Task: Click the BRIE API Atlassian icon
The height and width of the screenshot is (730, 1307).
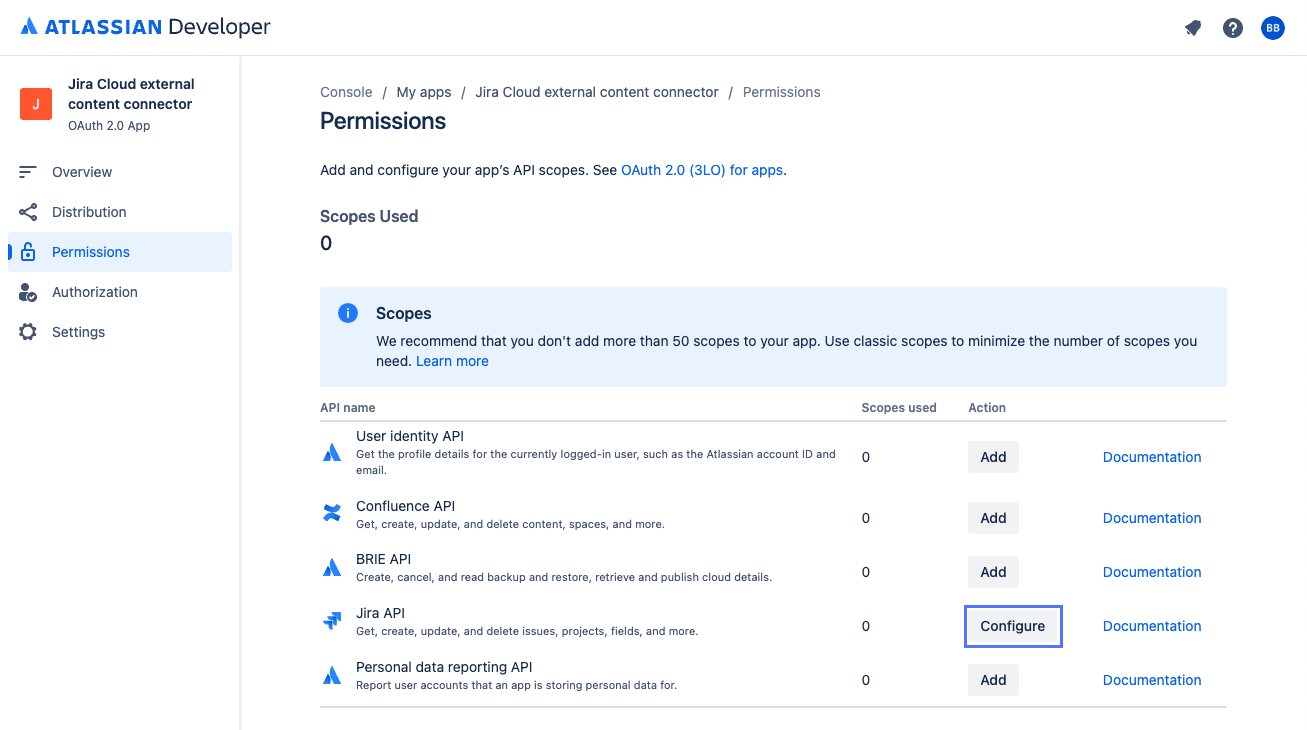Action: [x=332, y=568]
